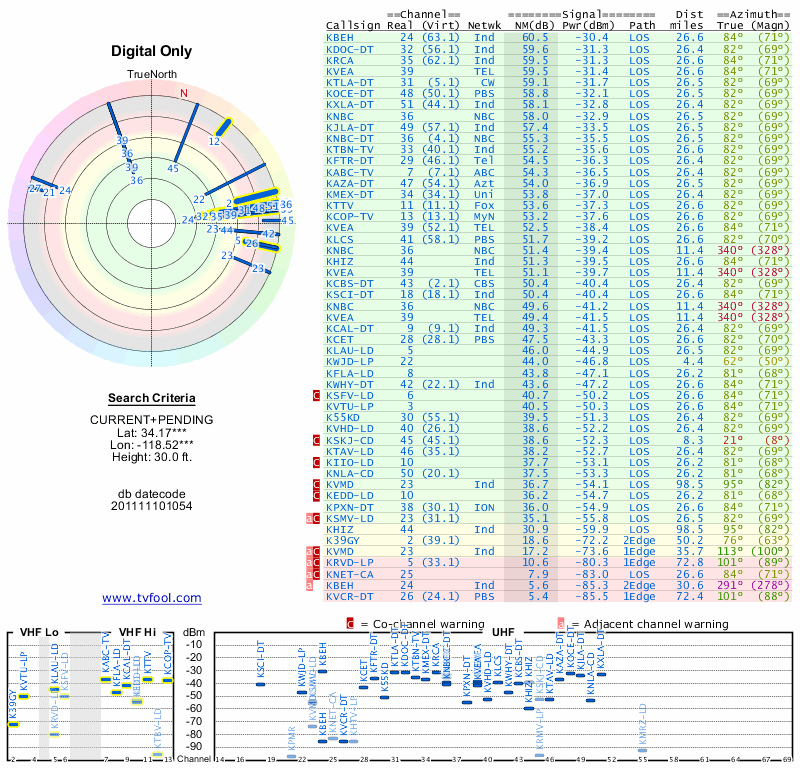Select the KPXN-DT callsign in the table

point(350,508)
